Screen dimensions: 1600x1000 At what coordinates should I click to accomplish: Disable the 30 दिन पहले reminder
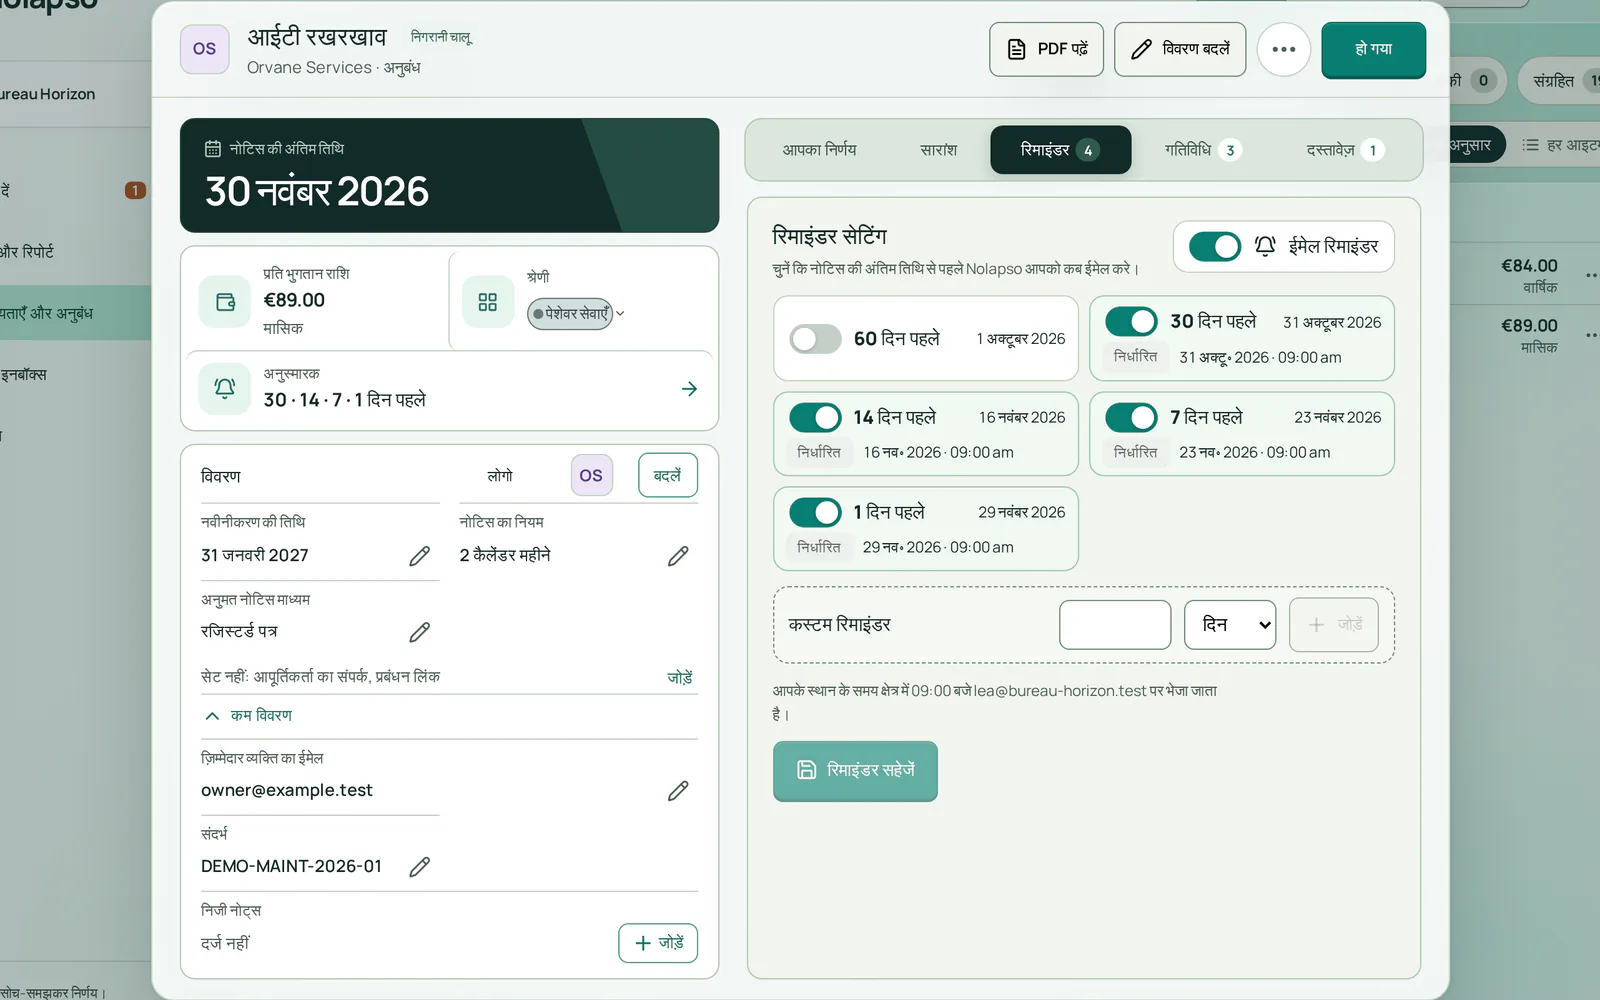pyautogui.click(x=1131, y=321)
